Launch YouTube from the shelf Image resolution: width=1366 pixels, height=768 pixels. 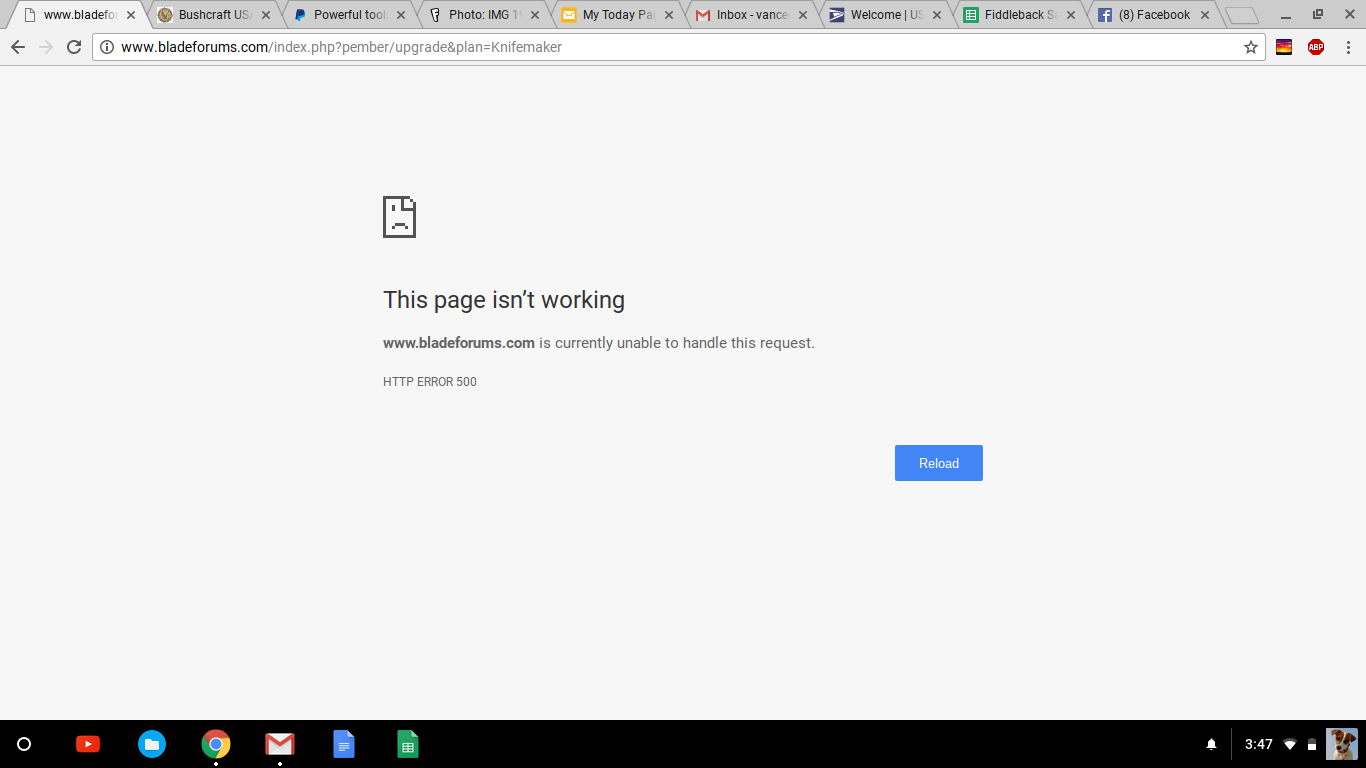88,744
